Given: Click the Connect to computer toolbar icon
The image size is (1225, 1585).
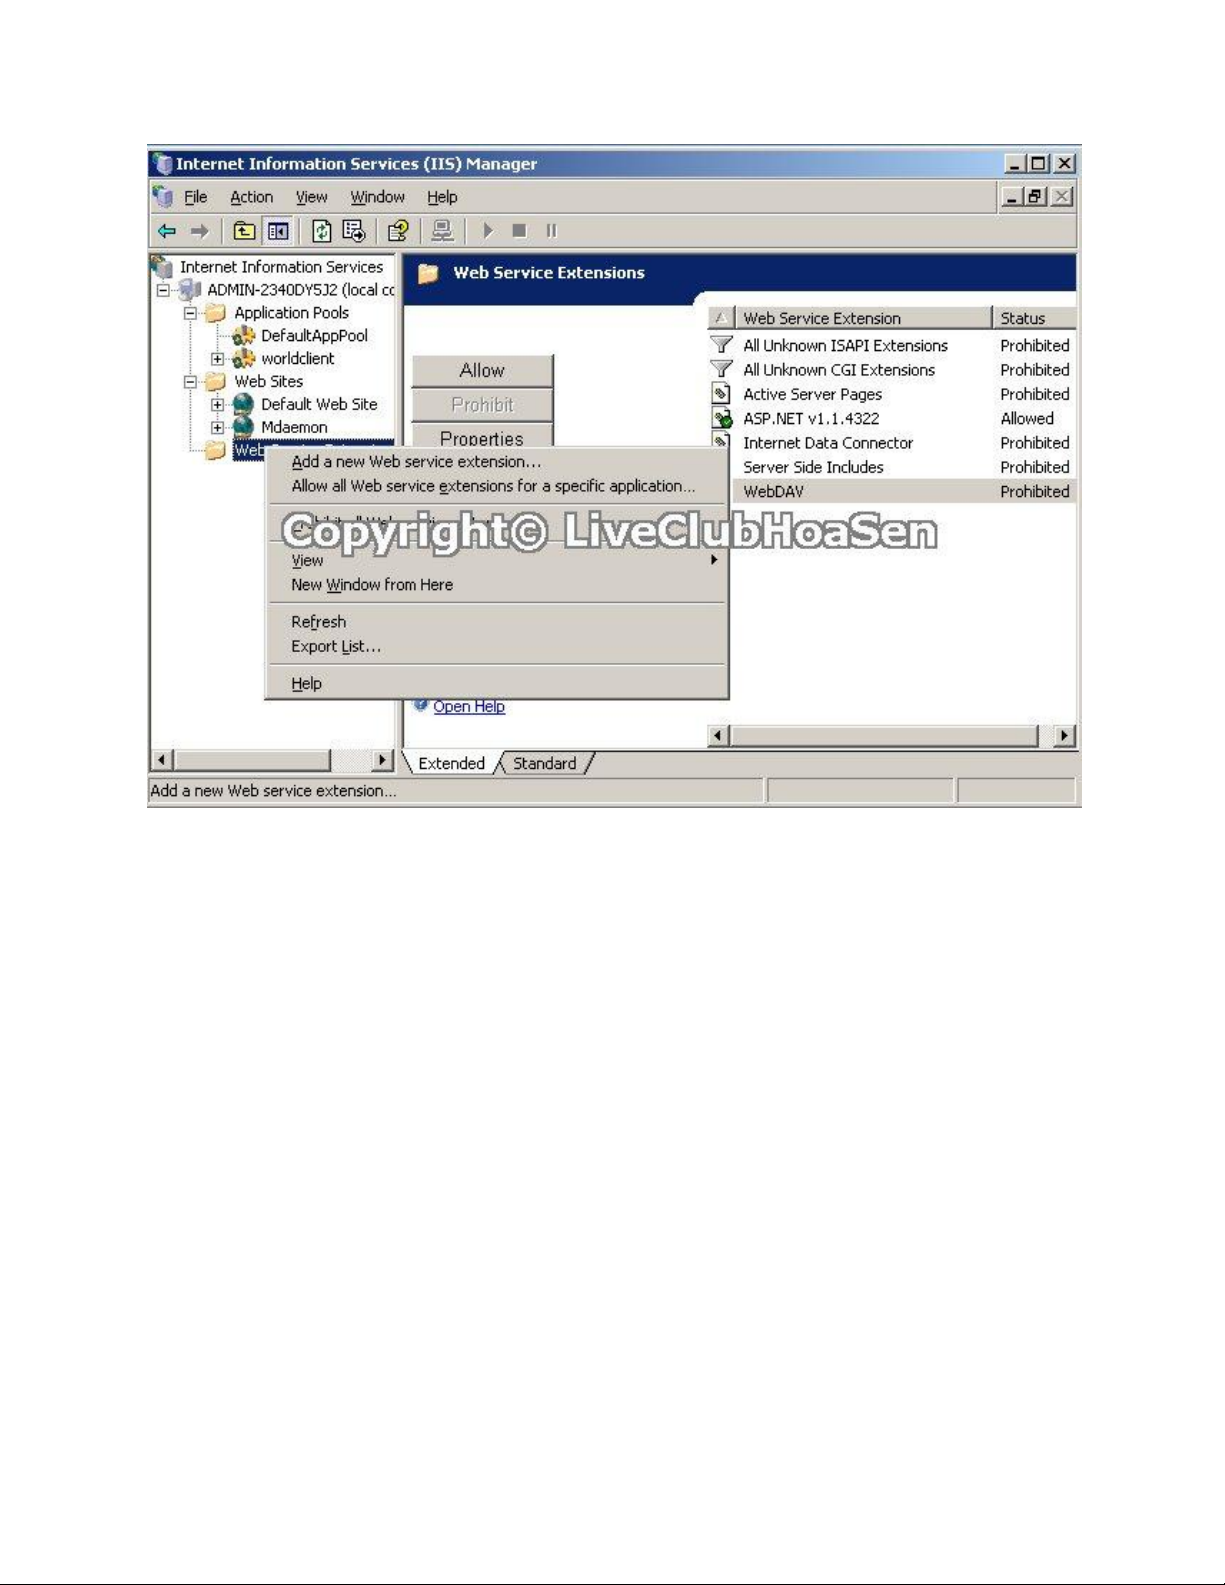Looking at the screenshot, I should coord(442,231).
